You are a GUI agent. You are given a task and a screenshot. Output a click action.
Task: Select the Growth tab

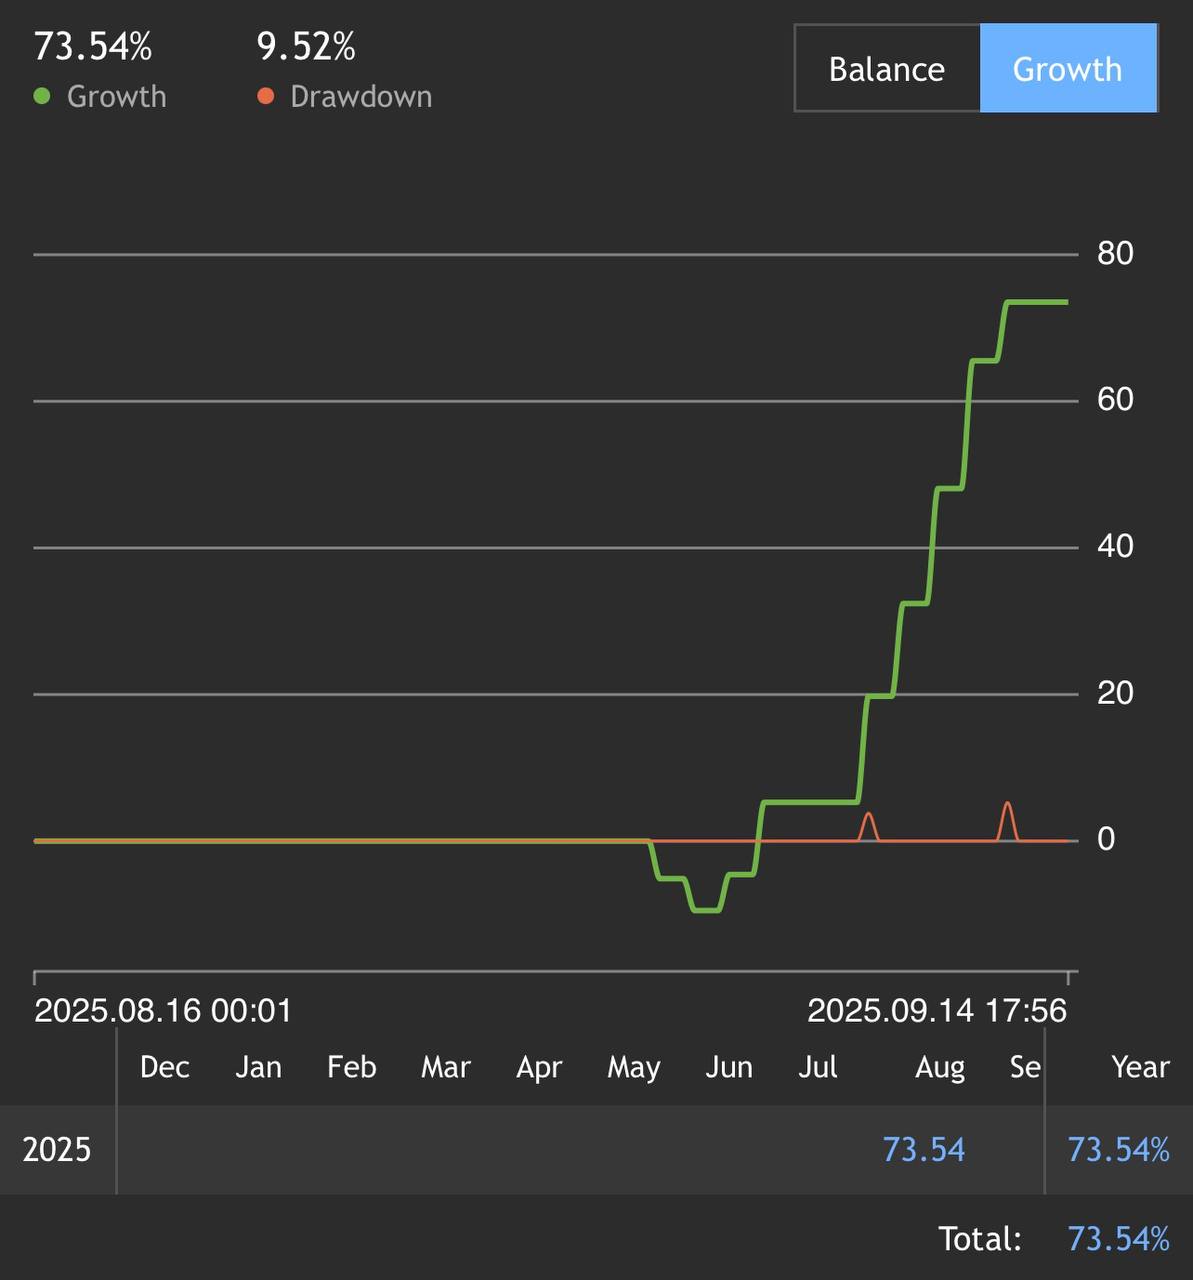pyautogui.click(x=1067, y=69)
